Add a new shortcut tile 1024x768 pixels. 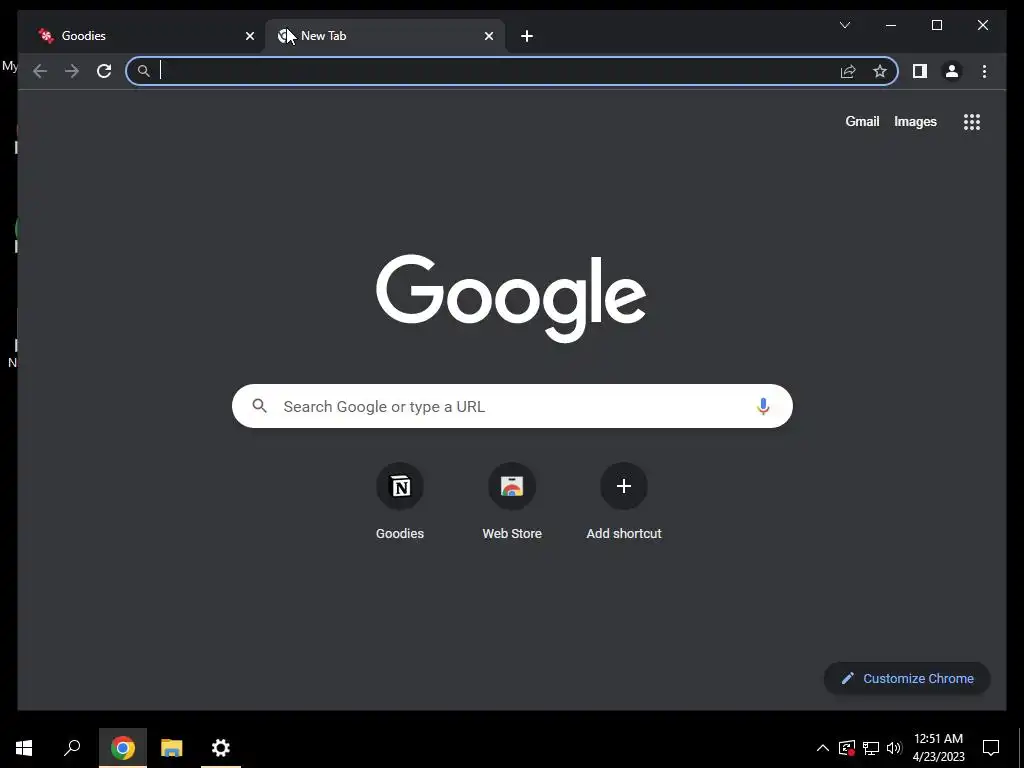[x=624, y=502]
